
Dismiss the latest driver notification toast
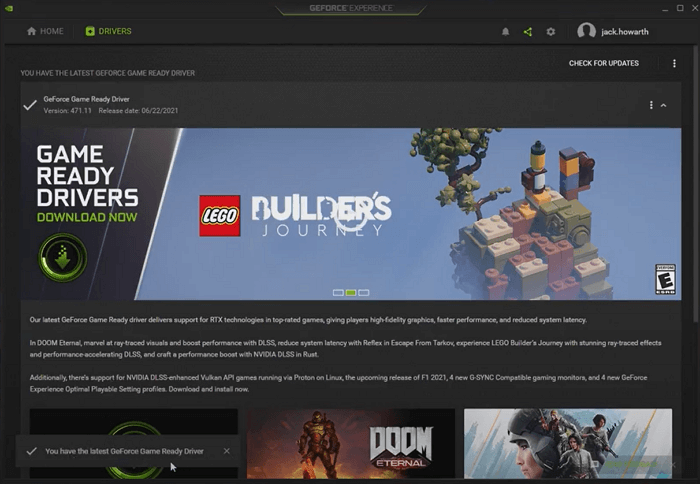[227, 451]
